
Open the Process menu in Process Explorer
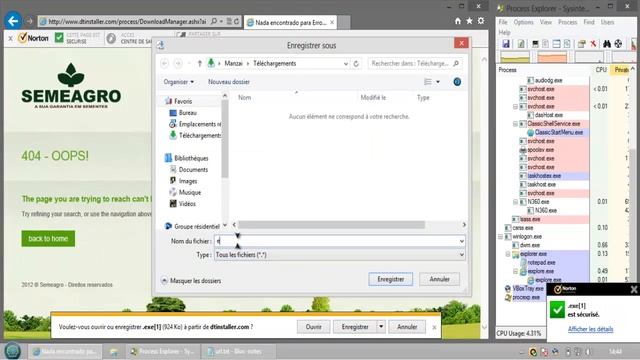click(567, 22)
